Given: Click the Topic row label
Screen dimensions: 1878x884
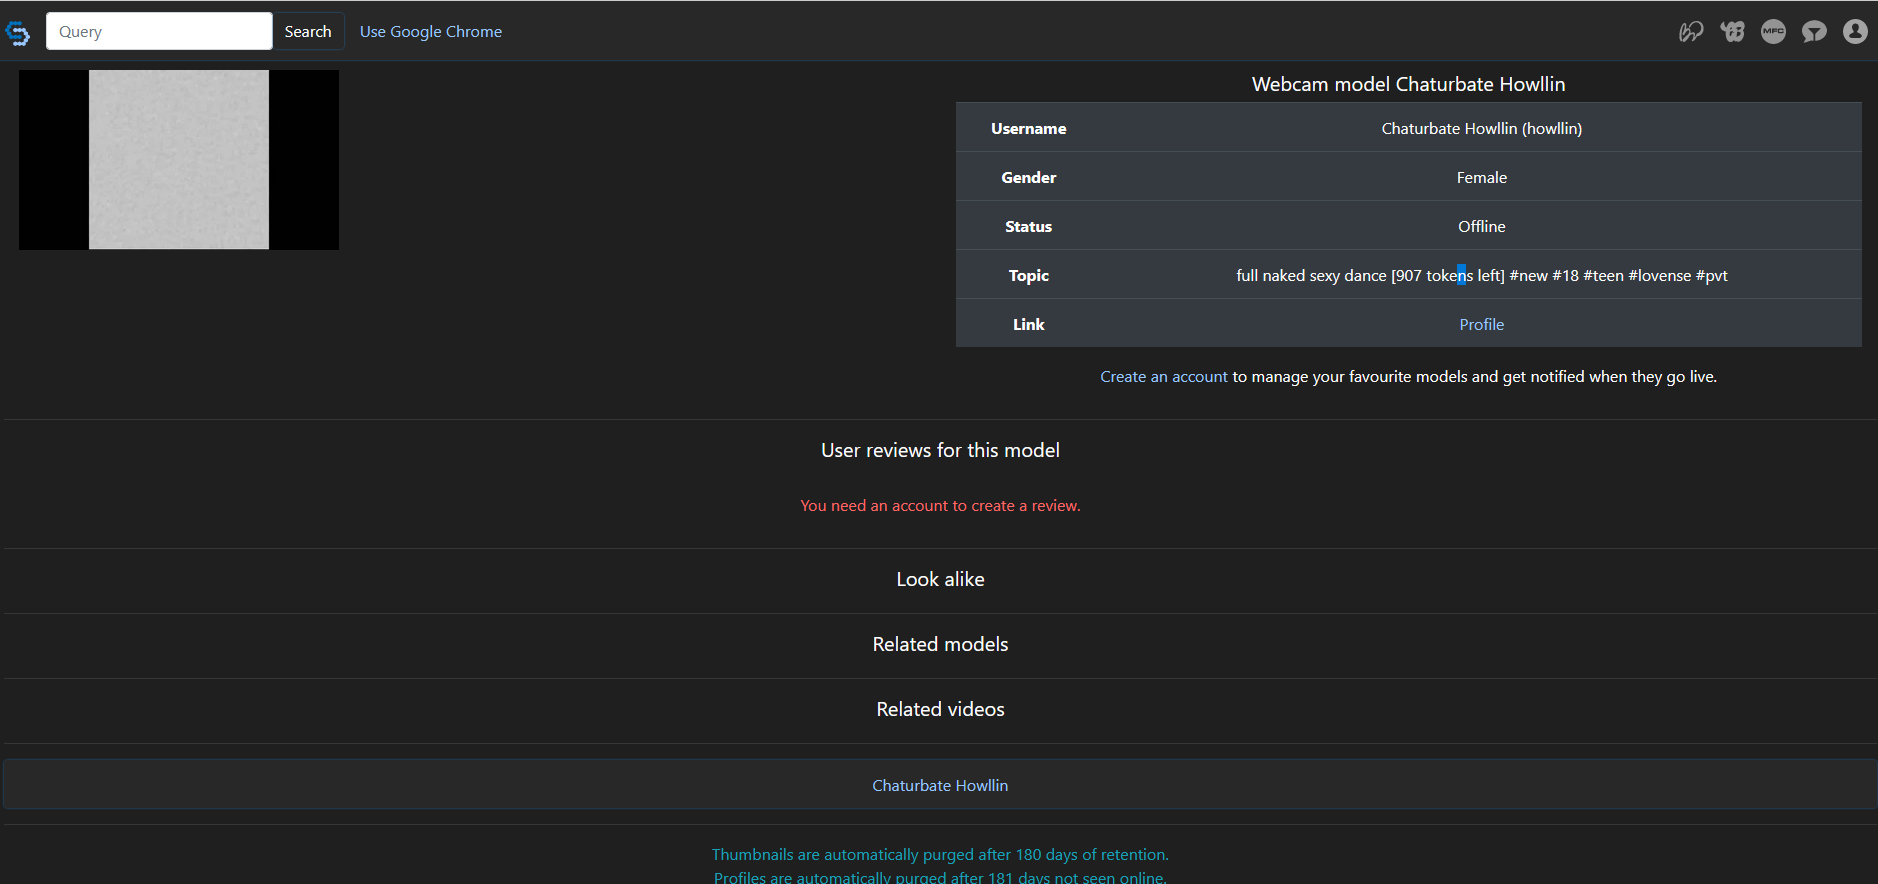Looking at the screenshot, I should (1028, 275).
